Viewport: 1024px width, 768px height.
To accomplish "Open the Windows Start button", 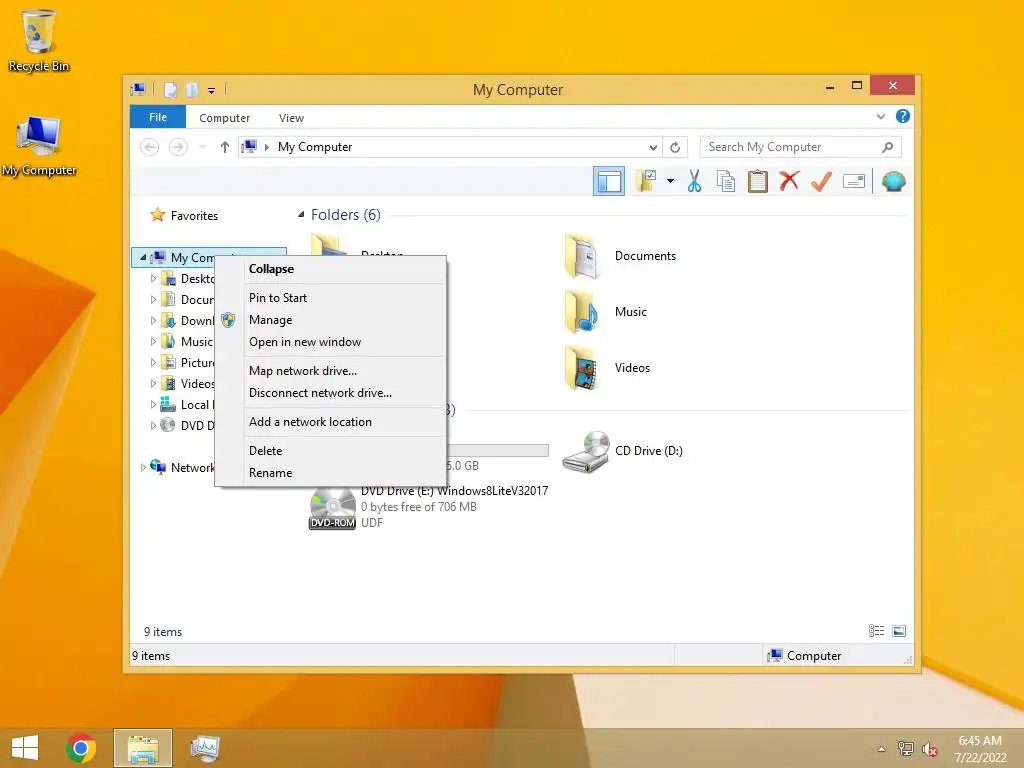I will [x=25, y=748].
